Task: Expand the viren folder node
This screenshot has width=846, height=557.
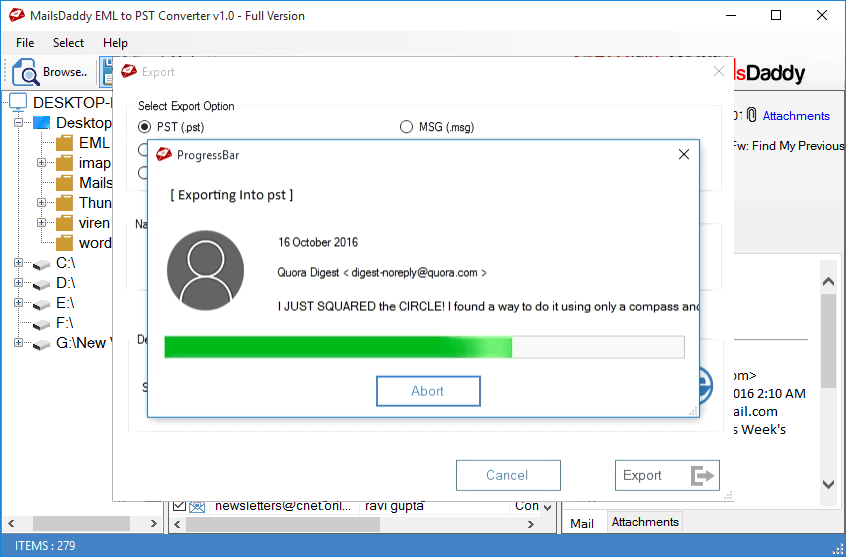Action: (x=42, y=222)
